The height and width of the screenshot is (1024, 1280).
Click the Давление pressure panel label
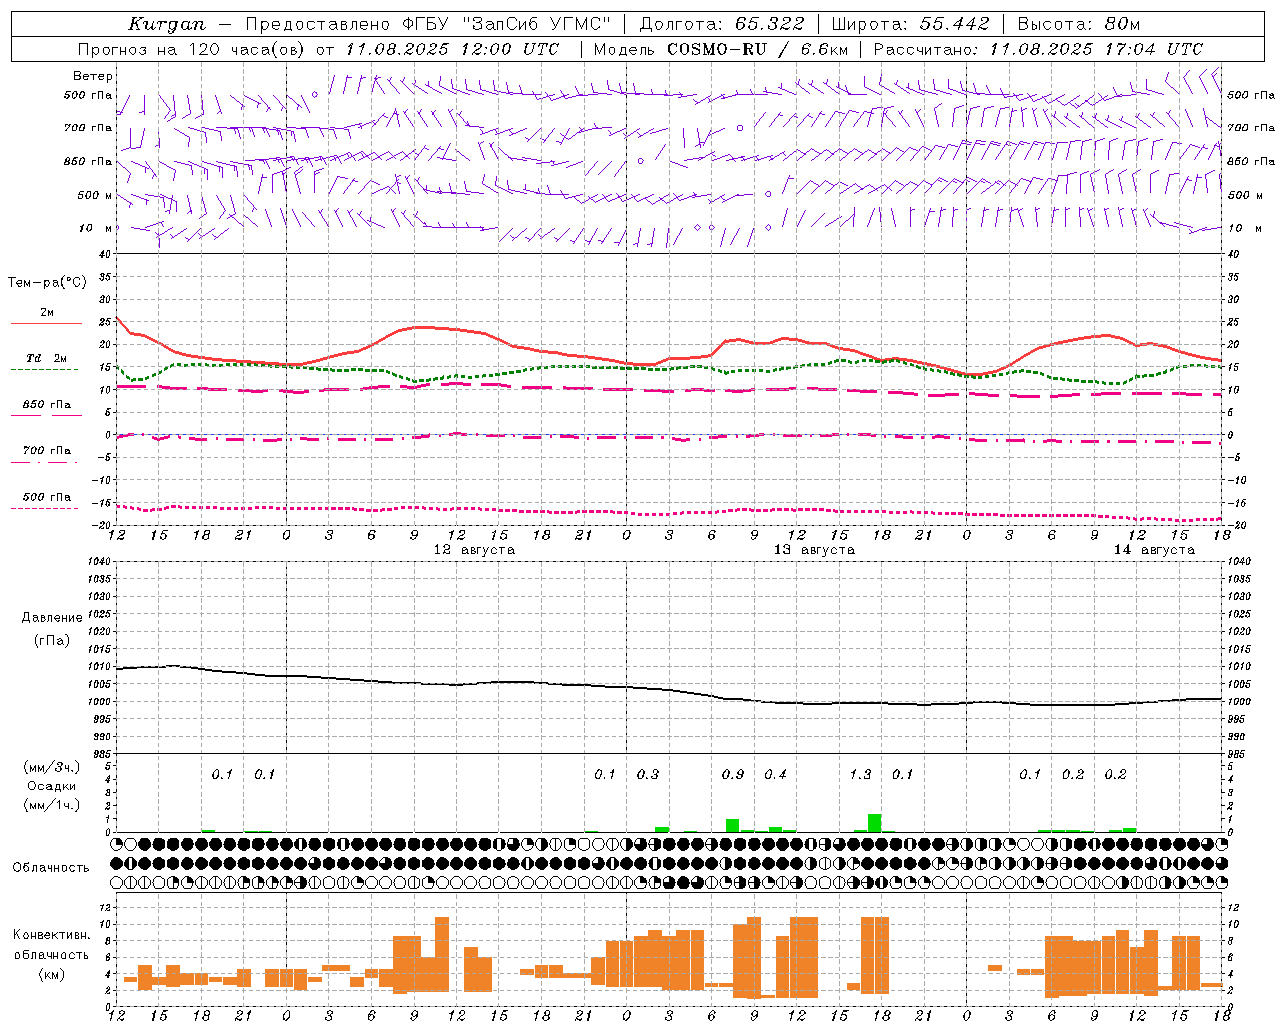(x=52, y=618)
